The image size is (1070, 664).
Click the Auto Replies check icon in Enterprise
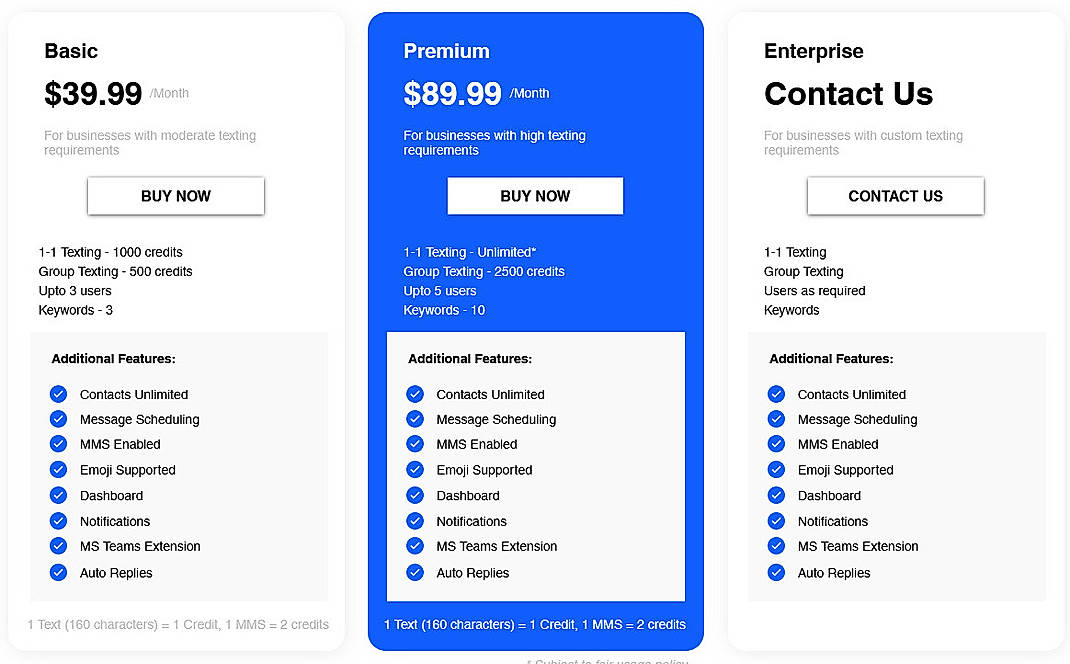[776, 572]
